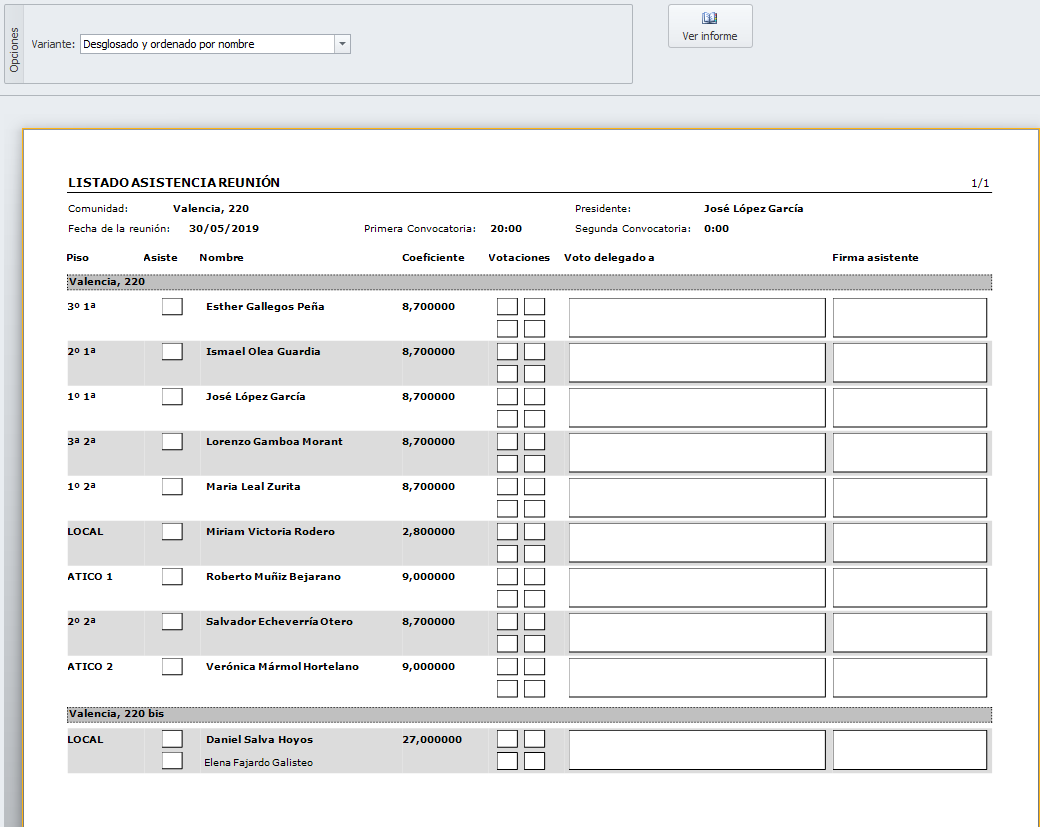Check Asiste box for Maria Leal Zurita

pos(172,486)
